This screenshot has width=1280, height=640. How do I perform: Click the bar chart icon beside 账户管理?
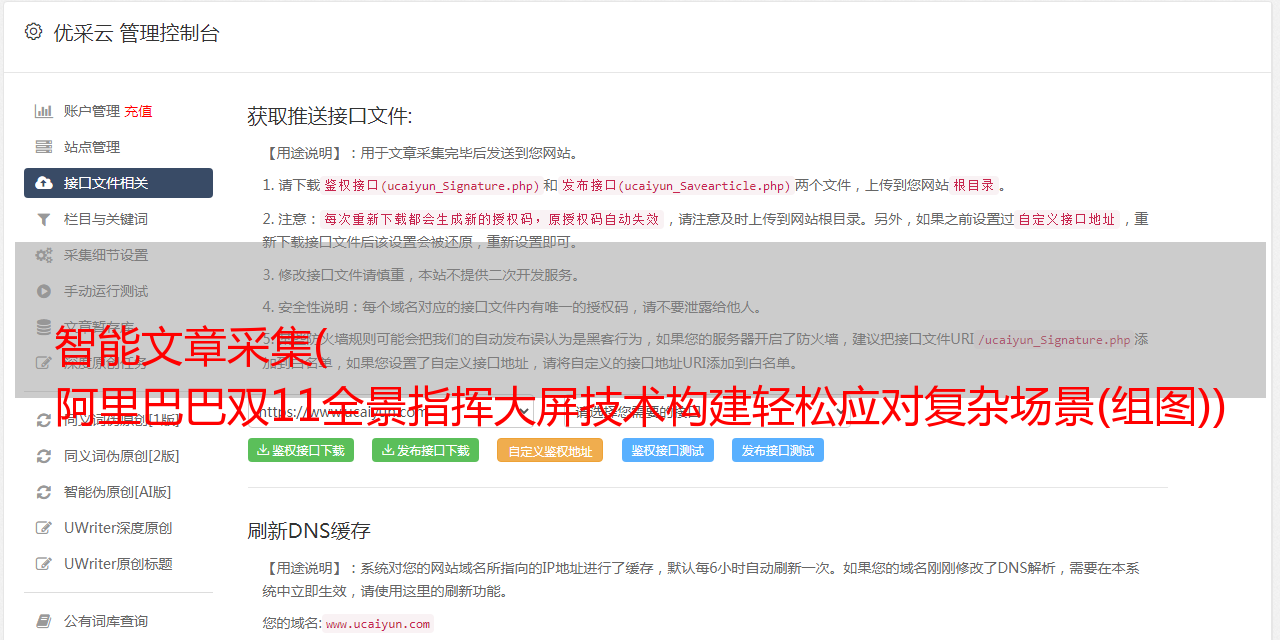pos(44,111)
